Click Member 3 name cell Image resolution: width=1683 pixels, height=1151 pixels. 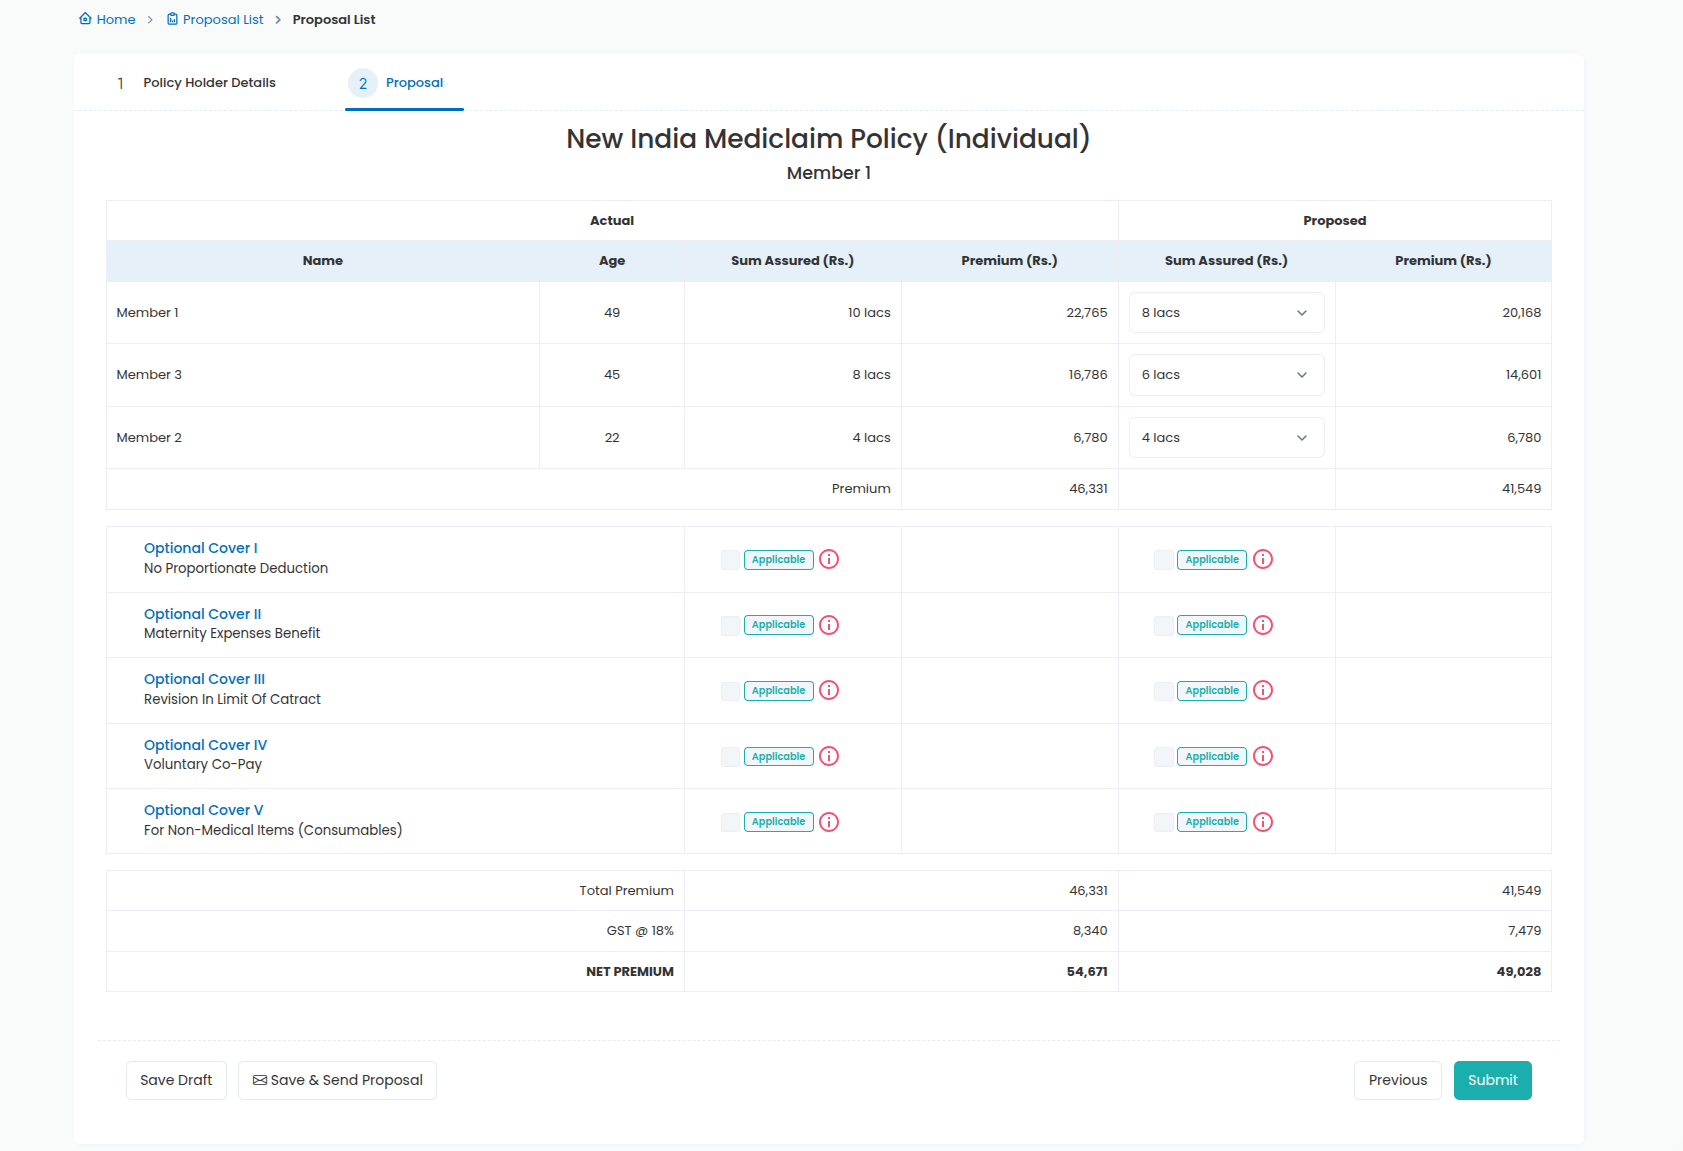pos(323,375)
